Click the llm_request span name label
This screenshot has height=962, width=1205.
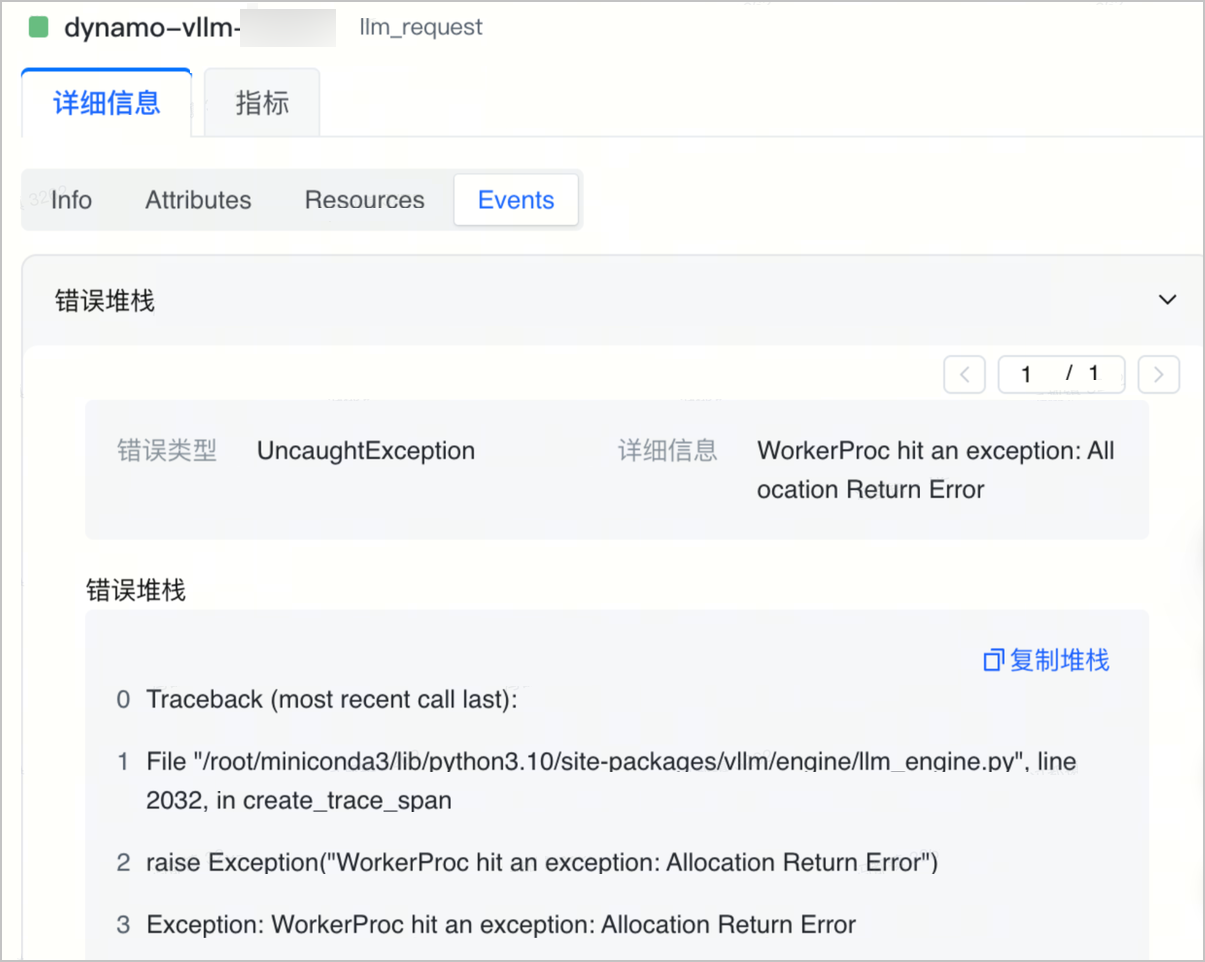point(421,27)
